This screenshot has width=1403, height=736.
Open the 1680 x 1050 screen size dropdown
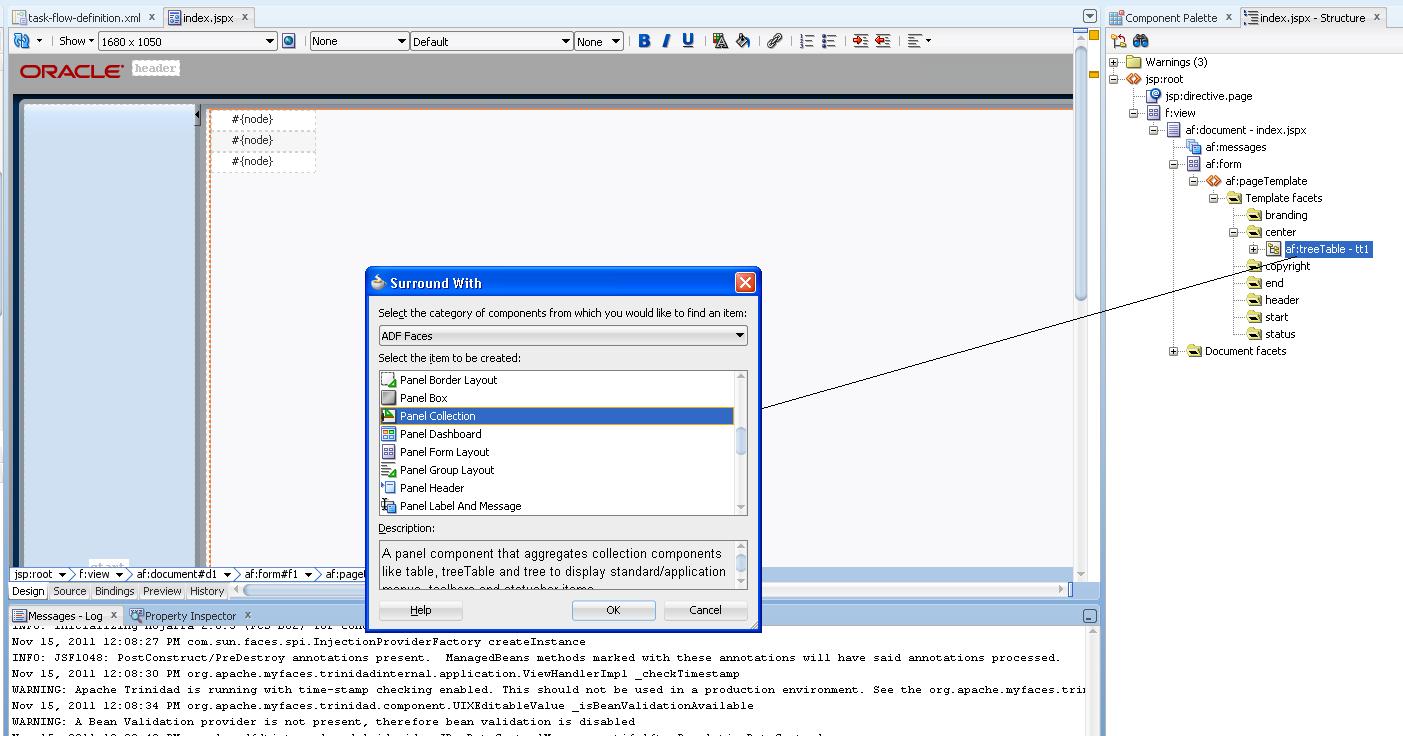(x=273, y=41)
